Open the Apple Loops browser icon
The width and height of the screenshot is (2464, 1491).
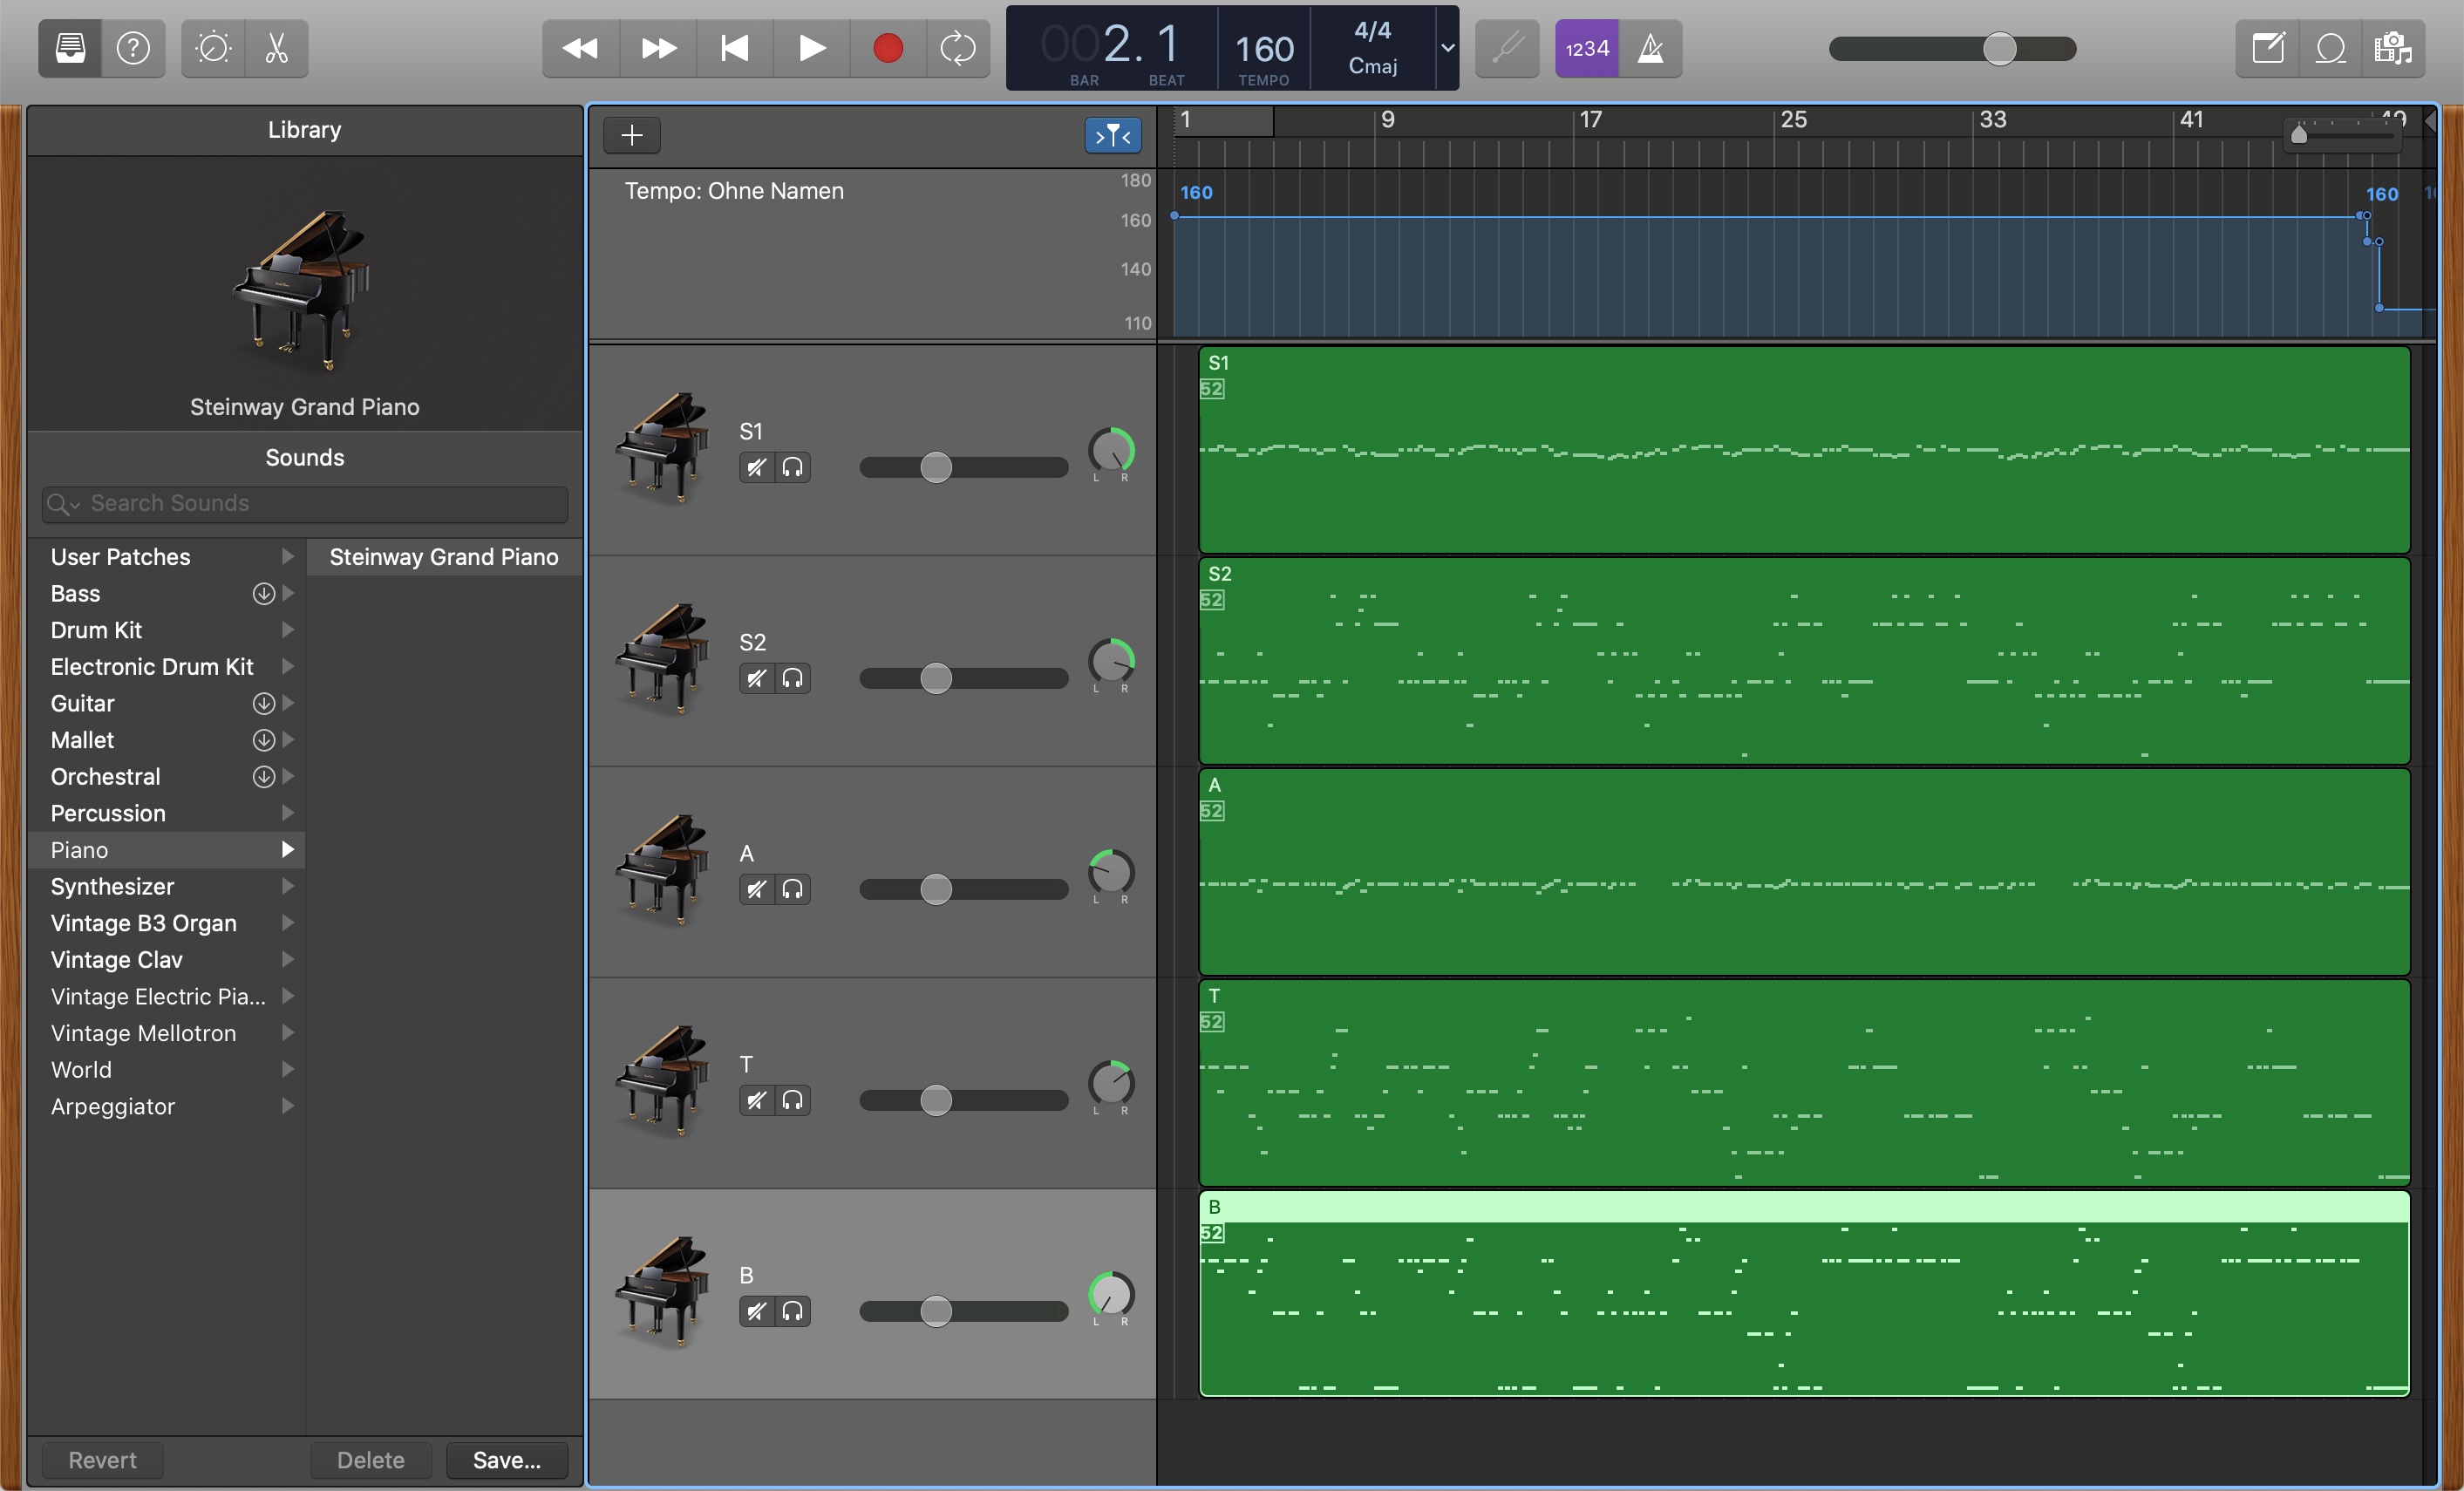(2330, 48)
